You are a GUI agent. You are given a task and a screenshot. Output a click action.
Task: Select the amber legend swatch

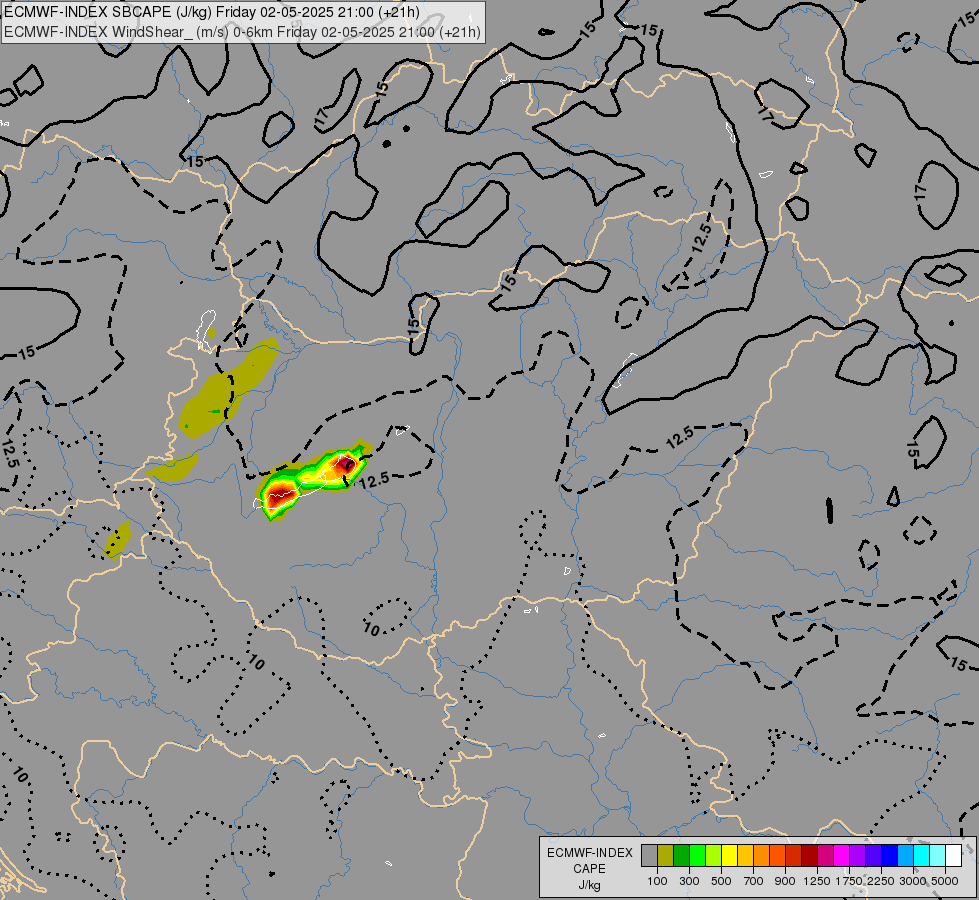(745, 855)
